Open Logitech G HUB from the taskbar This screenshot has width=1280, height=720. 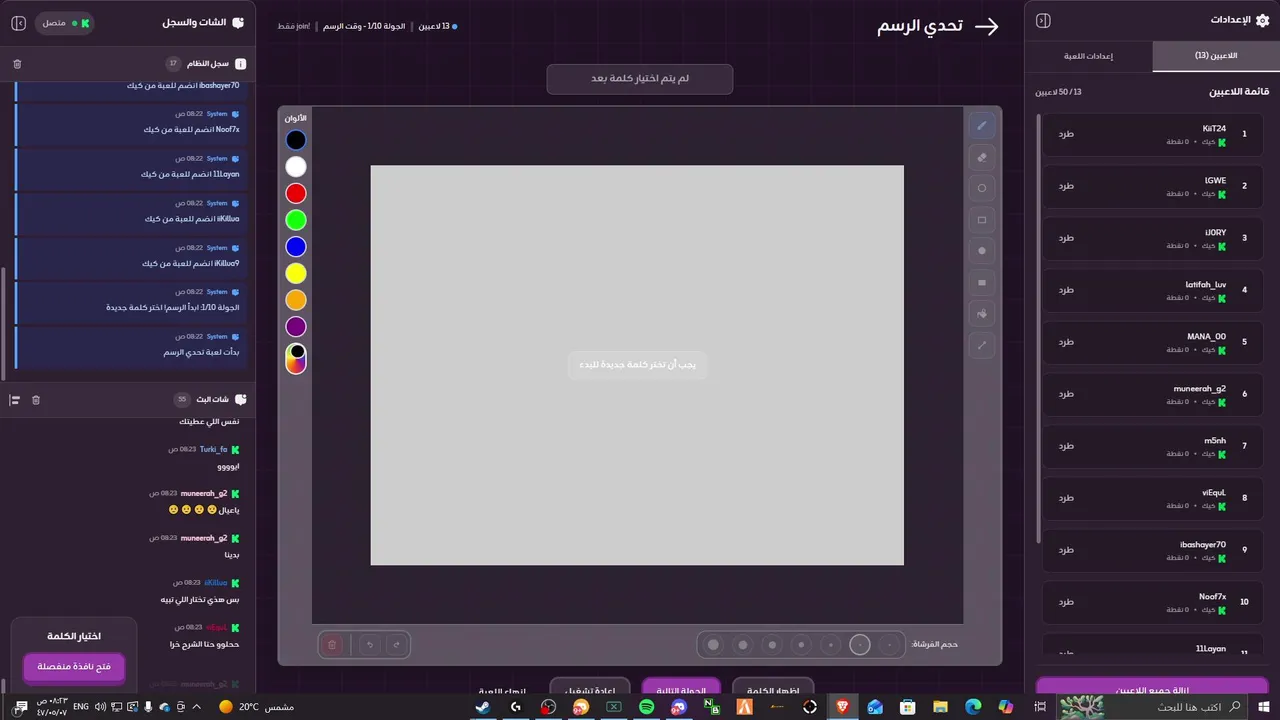coord(515,707)
